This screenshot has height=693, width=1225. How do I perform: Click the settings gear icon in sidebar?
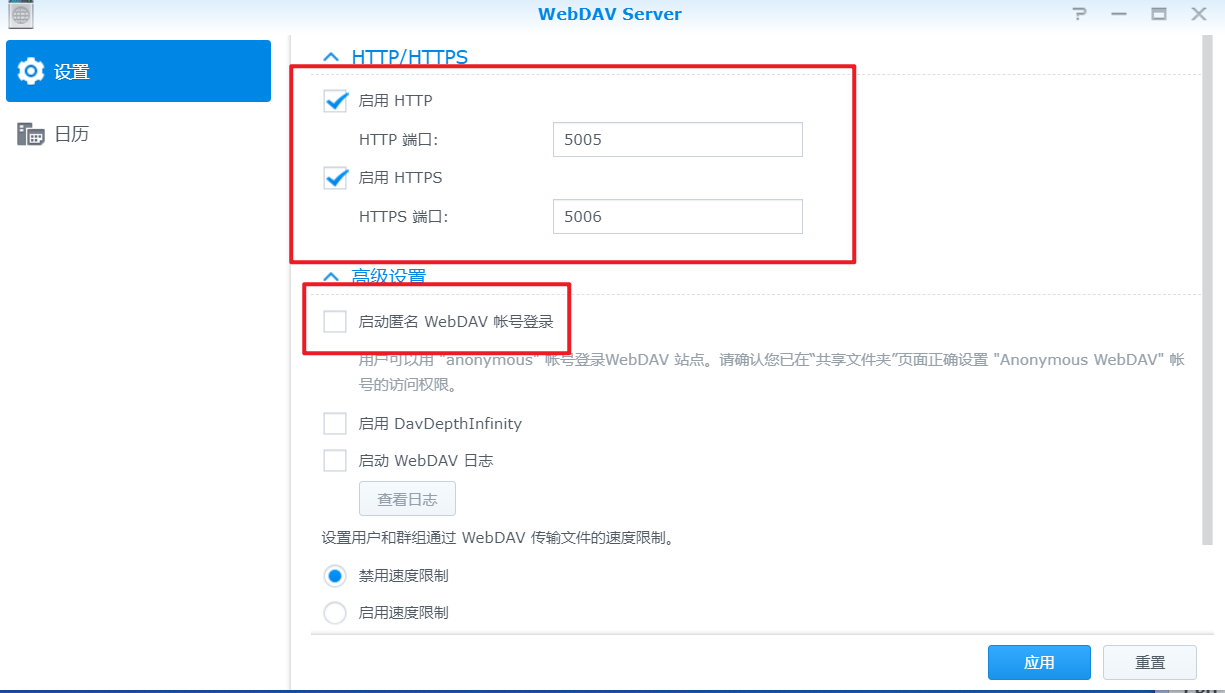pyautogui.click(x=31, y=71)
